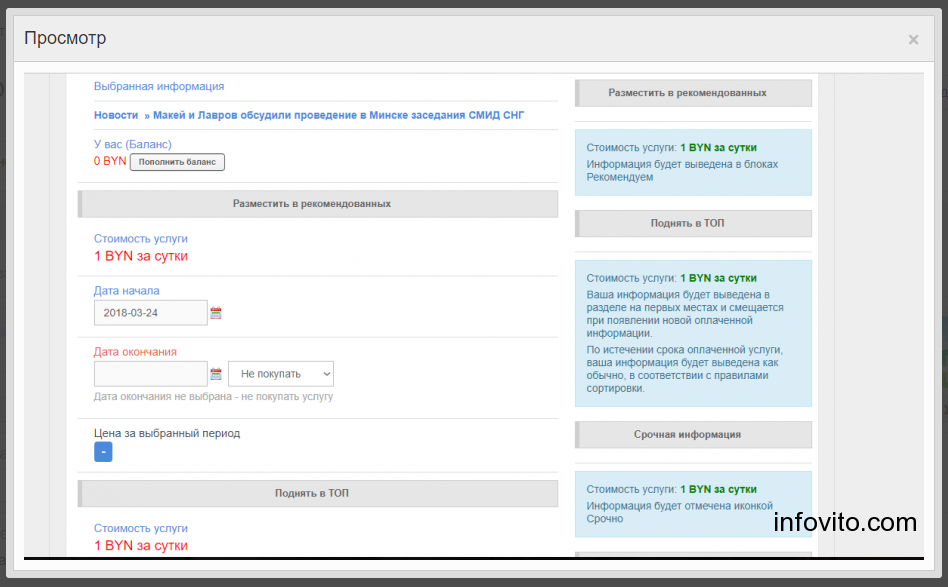Select the Срочная информация bar
Image resolution: width=948 pixels, height=587 pixels.
point(693,435)
